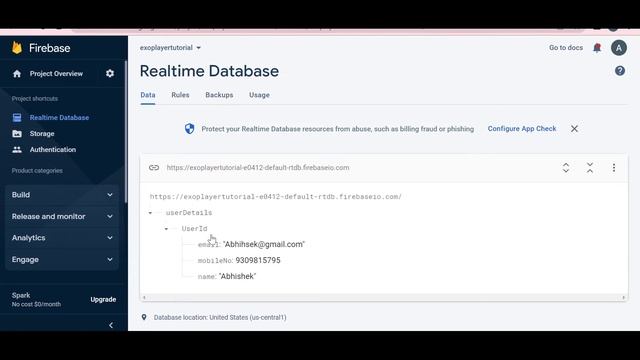This screenshot has height=360, width=640.
Task: Click the email value Abhihsek@gmail.com
Action: [x=264, y=244]
